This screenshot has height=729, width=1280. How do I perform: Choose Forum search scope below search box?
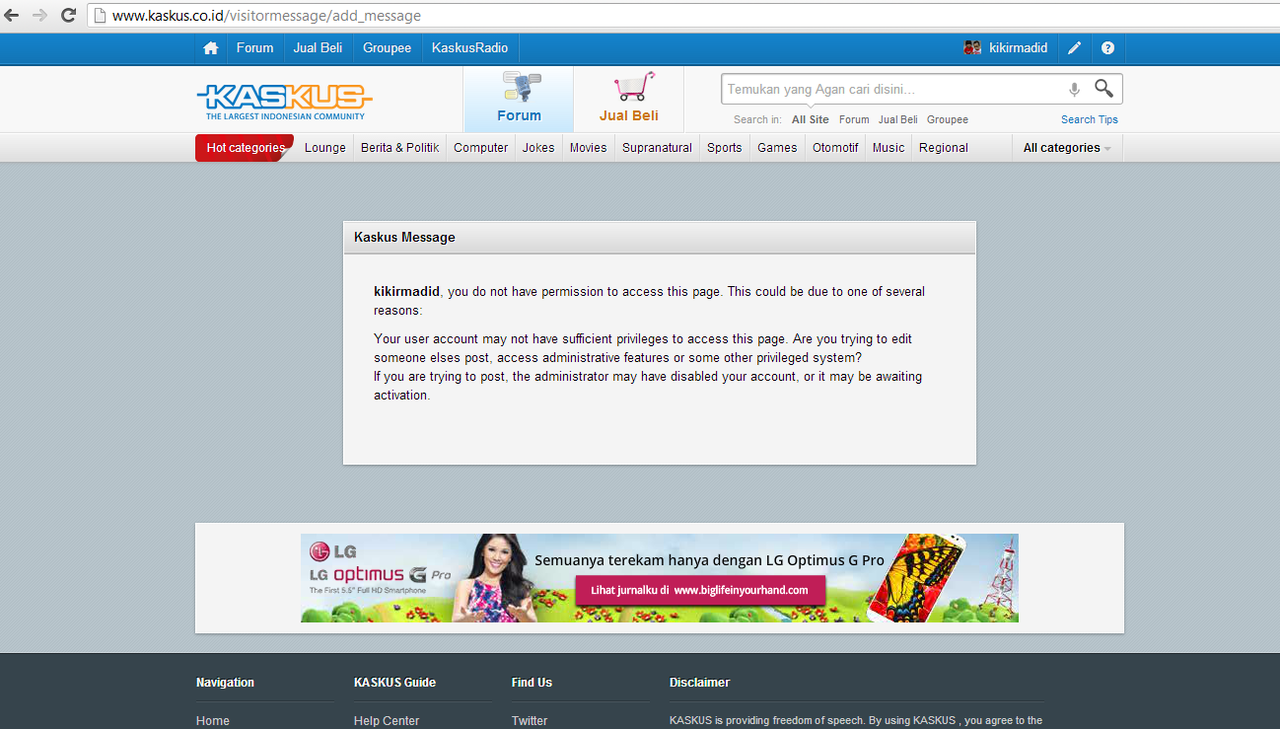pyautogui.click(x=854, y=120)
